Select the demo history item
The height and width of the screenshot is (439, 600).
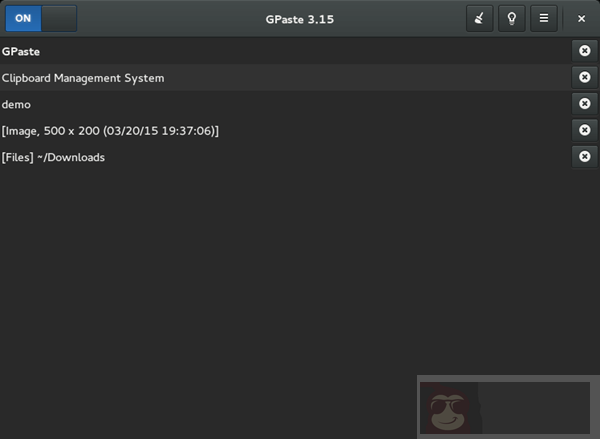click(x=17, y=104)
